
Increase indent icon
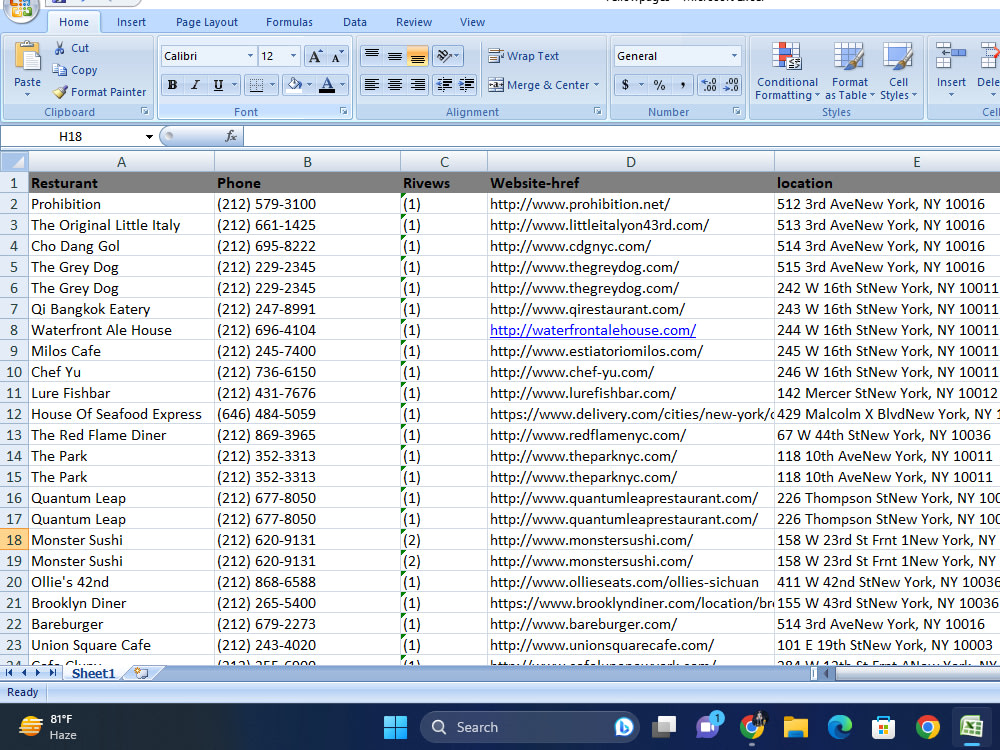coord(467,85)
